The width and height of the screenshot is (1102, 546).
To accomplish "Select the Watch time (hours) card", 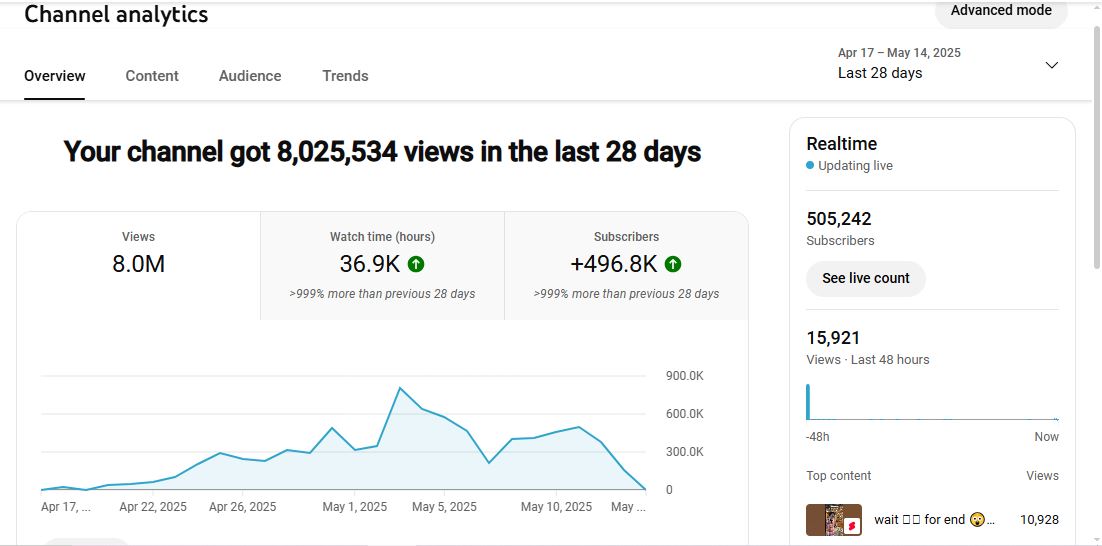I will coord(382,265).
